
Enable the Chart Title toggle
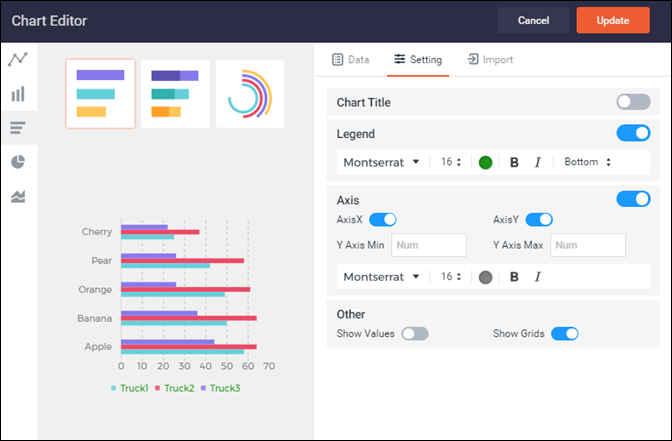[x=633, y=102]
